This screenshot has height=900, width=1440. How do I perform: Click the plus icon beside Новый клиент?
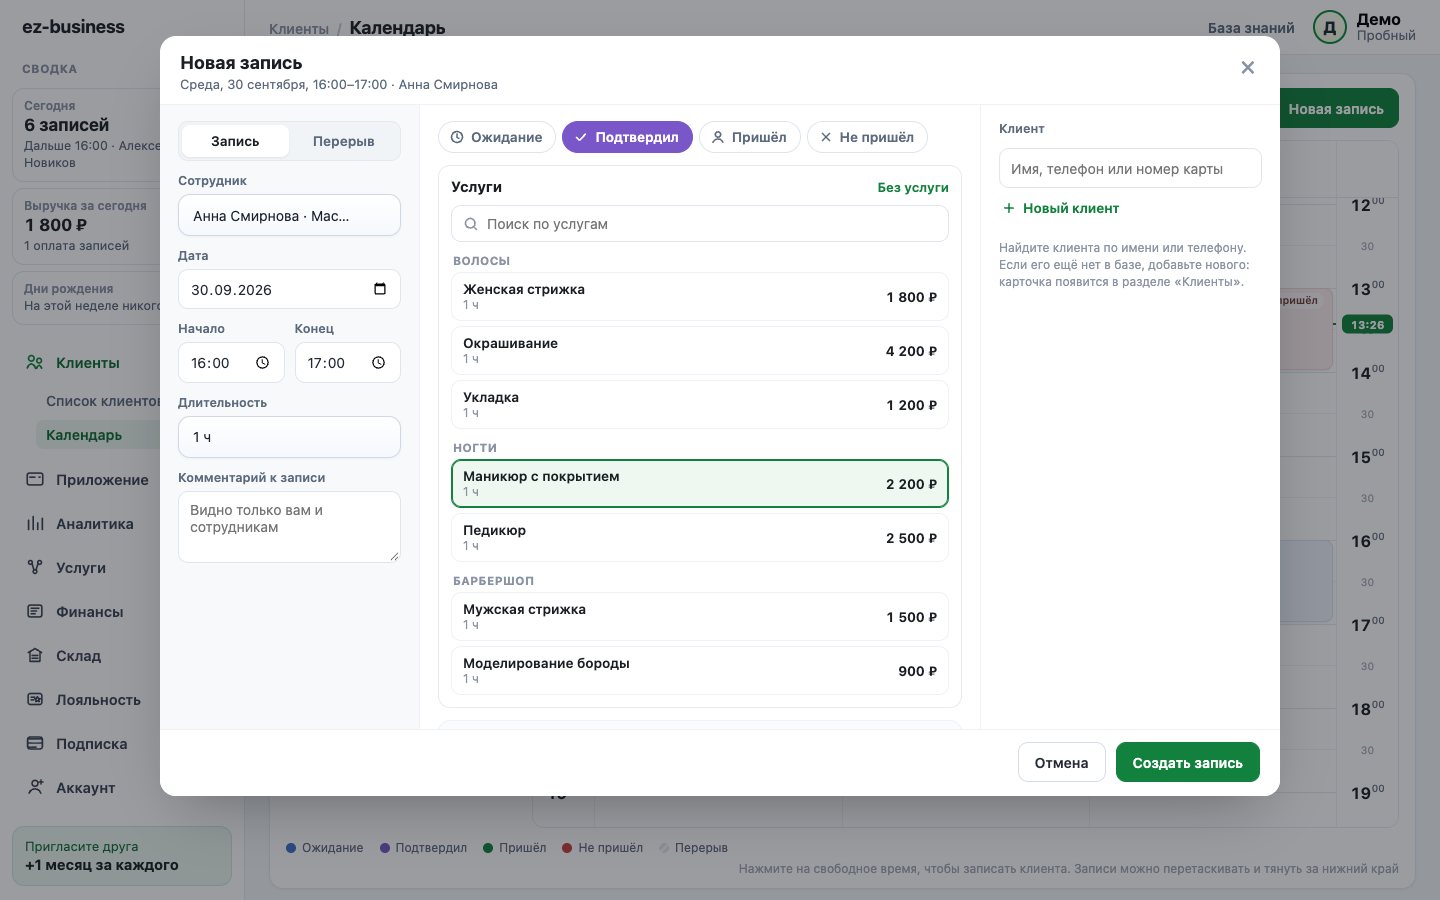1009,208
